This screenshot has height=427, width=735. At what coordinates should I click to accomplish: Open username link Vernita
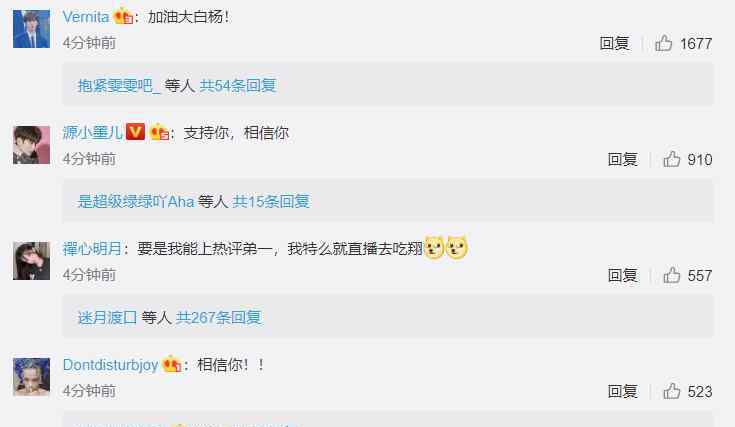86,17
